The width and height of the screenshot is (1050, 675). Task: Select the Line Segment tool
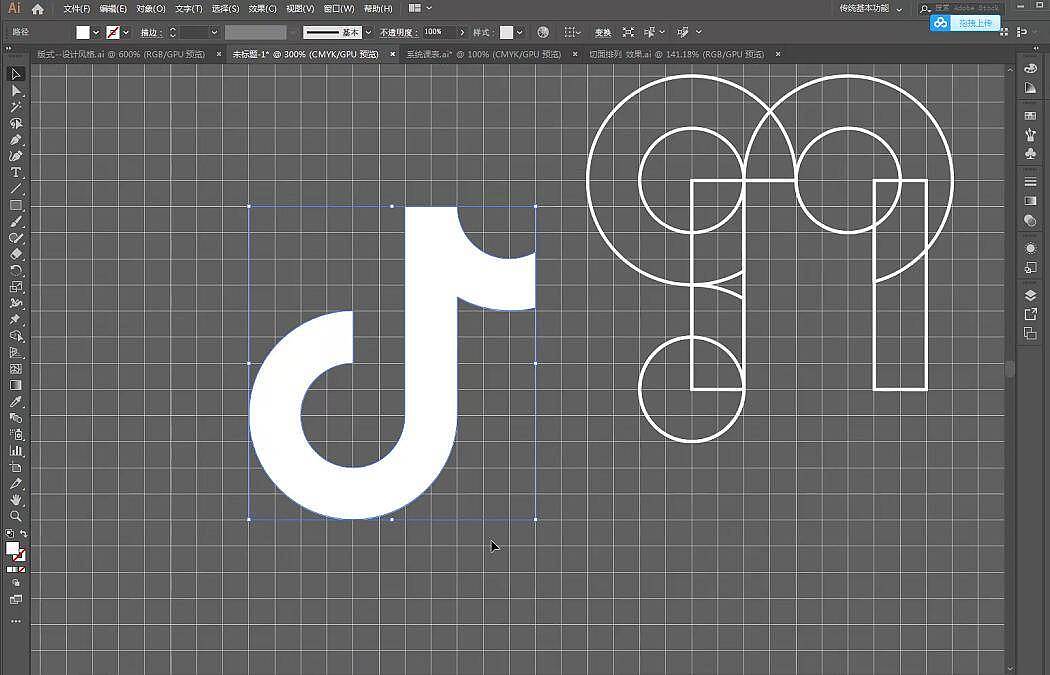(x=16, y=189)
